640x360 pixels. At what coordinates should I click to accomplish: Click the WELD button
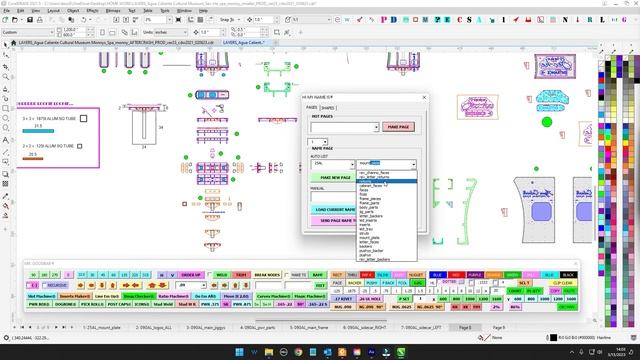(222, 275)
